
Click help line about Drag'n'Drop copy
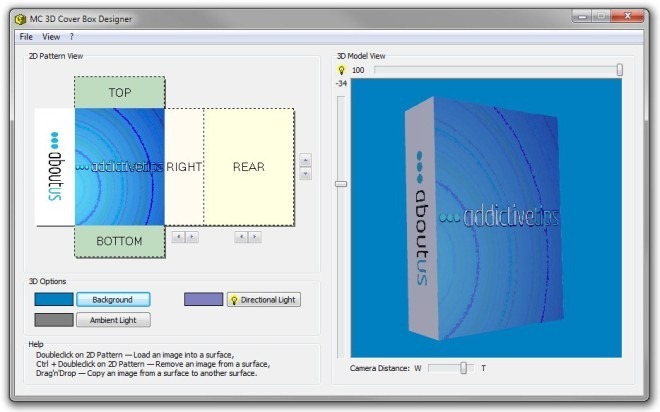coord(146,373)
